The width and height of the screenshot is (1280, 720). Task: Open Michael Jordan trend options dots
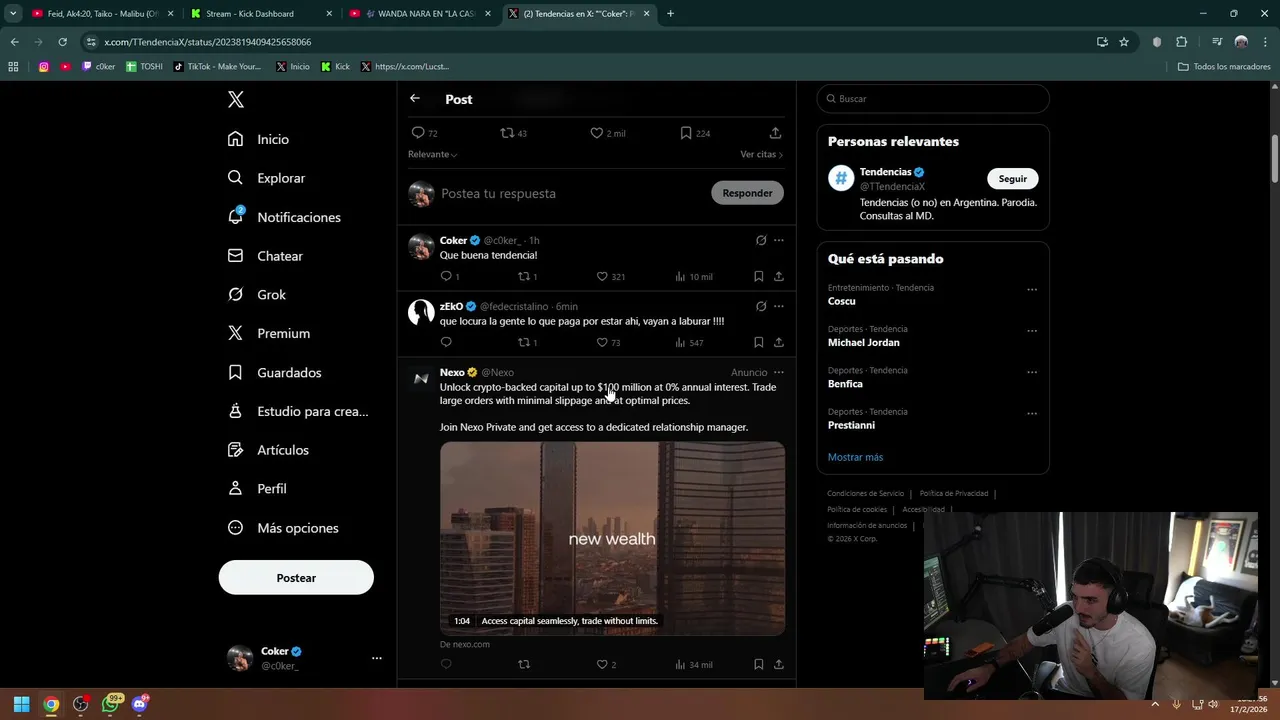click(x=1032, y=331)
